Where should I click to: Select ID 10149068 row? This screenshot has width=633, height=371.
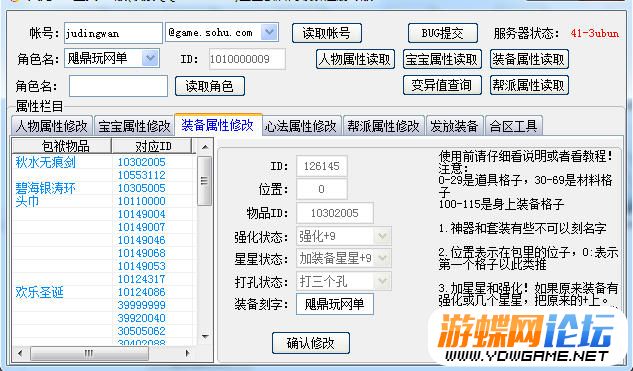141,253
